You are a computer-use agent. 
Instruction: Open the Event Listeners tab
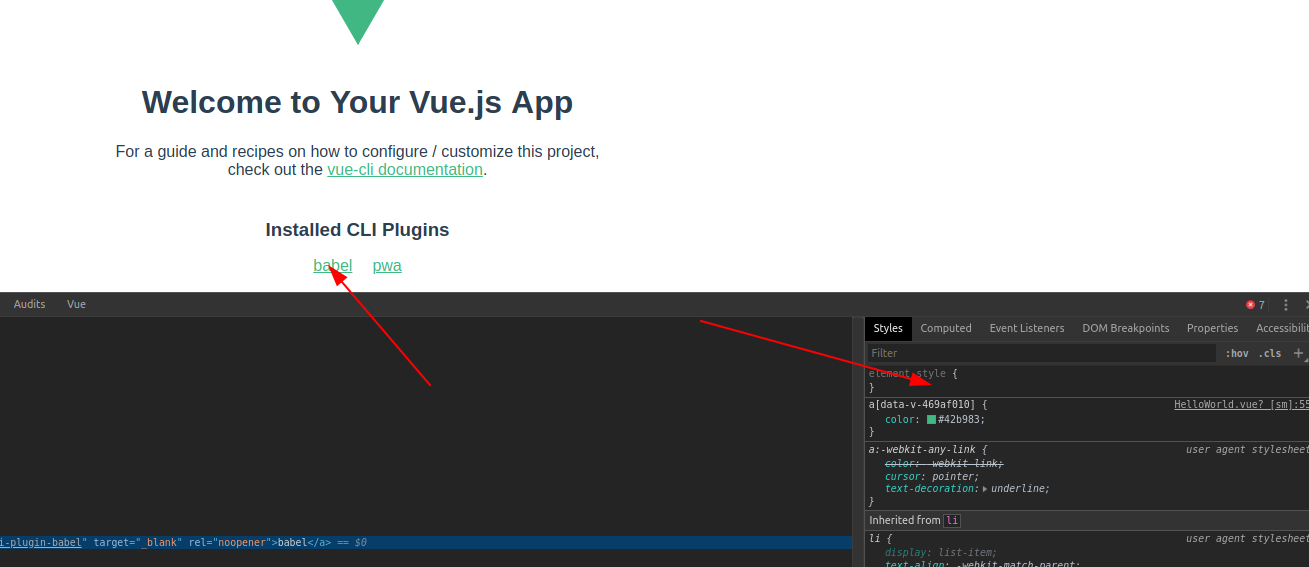tap(1027, 328)
